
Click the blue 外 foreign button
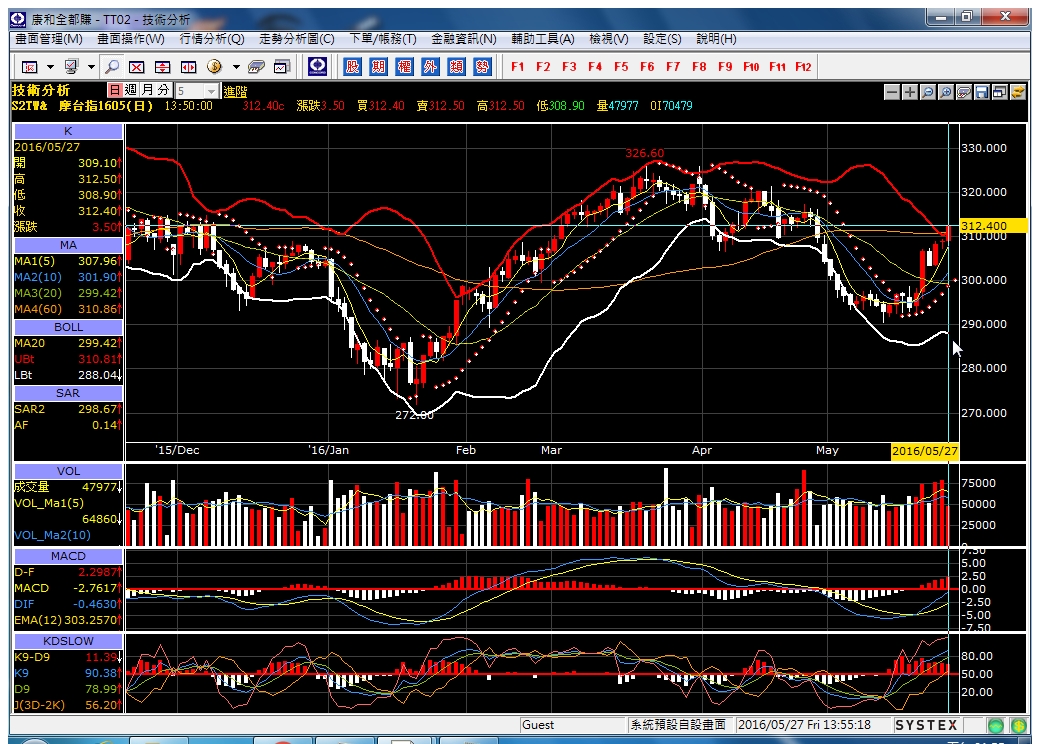[430, 66]
